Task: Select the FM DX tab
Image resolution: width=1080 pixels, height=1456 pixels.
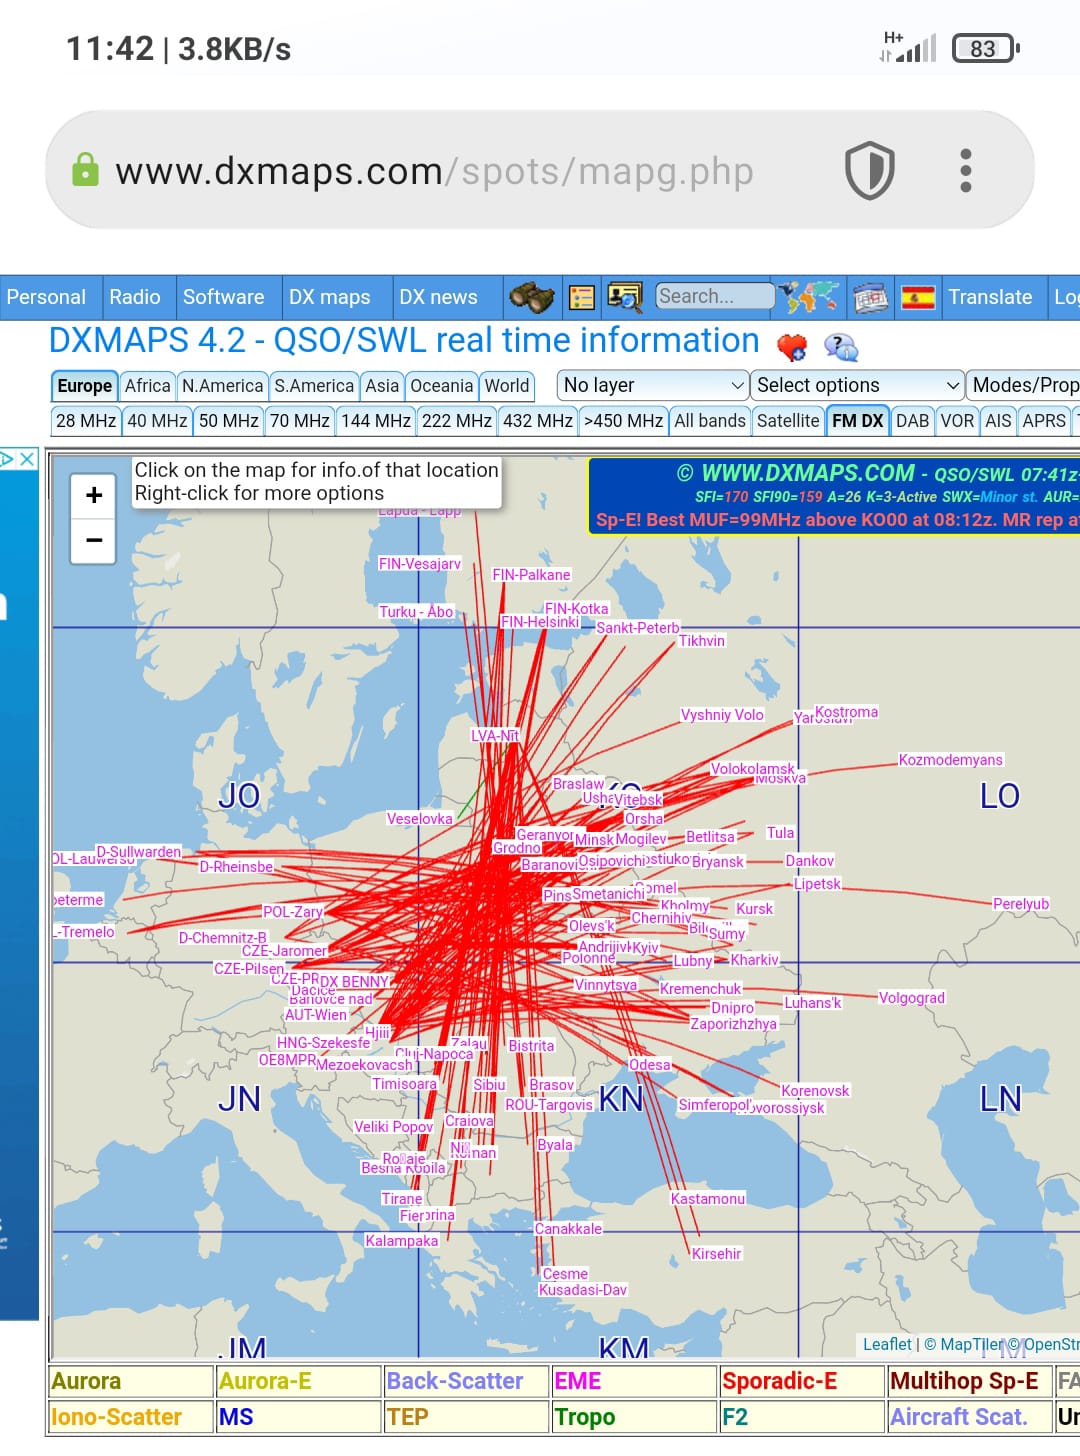Action: pos(858,421)
